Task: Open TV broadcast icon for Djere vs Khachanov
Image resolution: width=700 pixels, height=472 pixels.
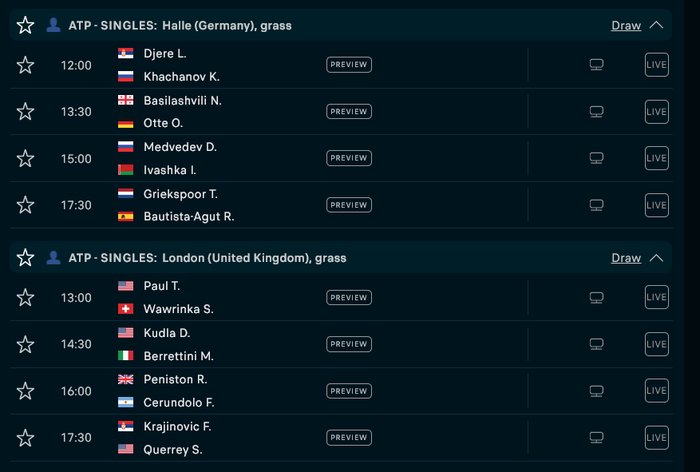Action: (596, 65)
